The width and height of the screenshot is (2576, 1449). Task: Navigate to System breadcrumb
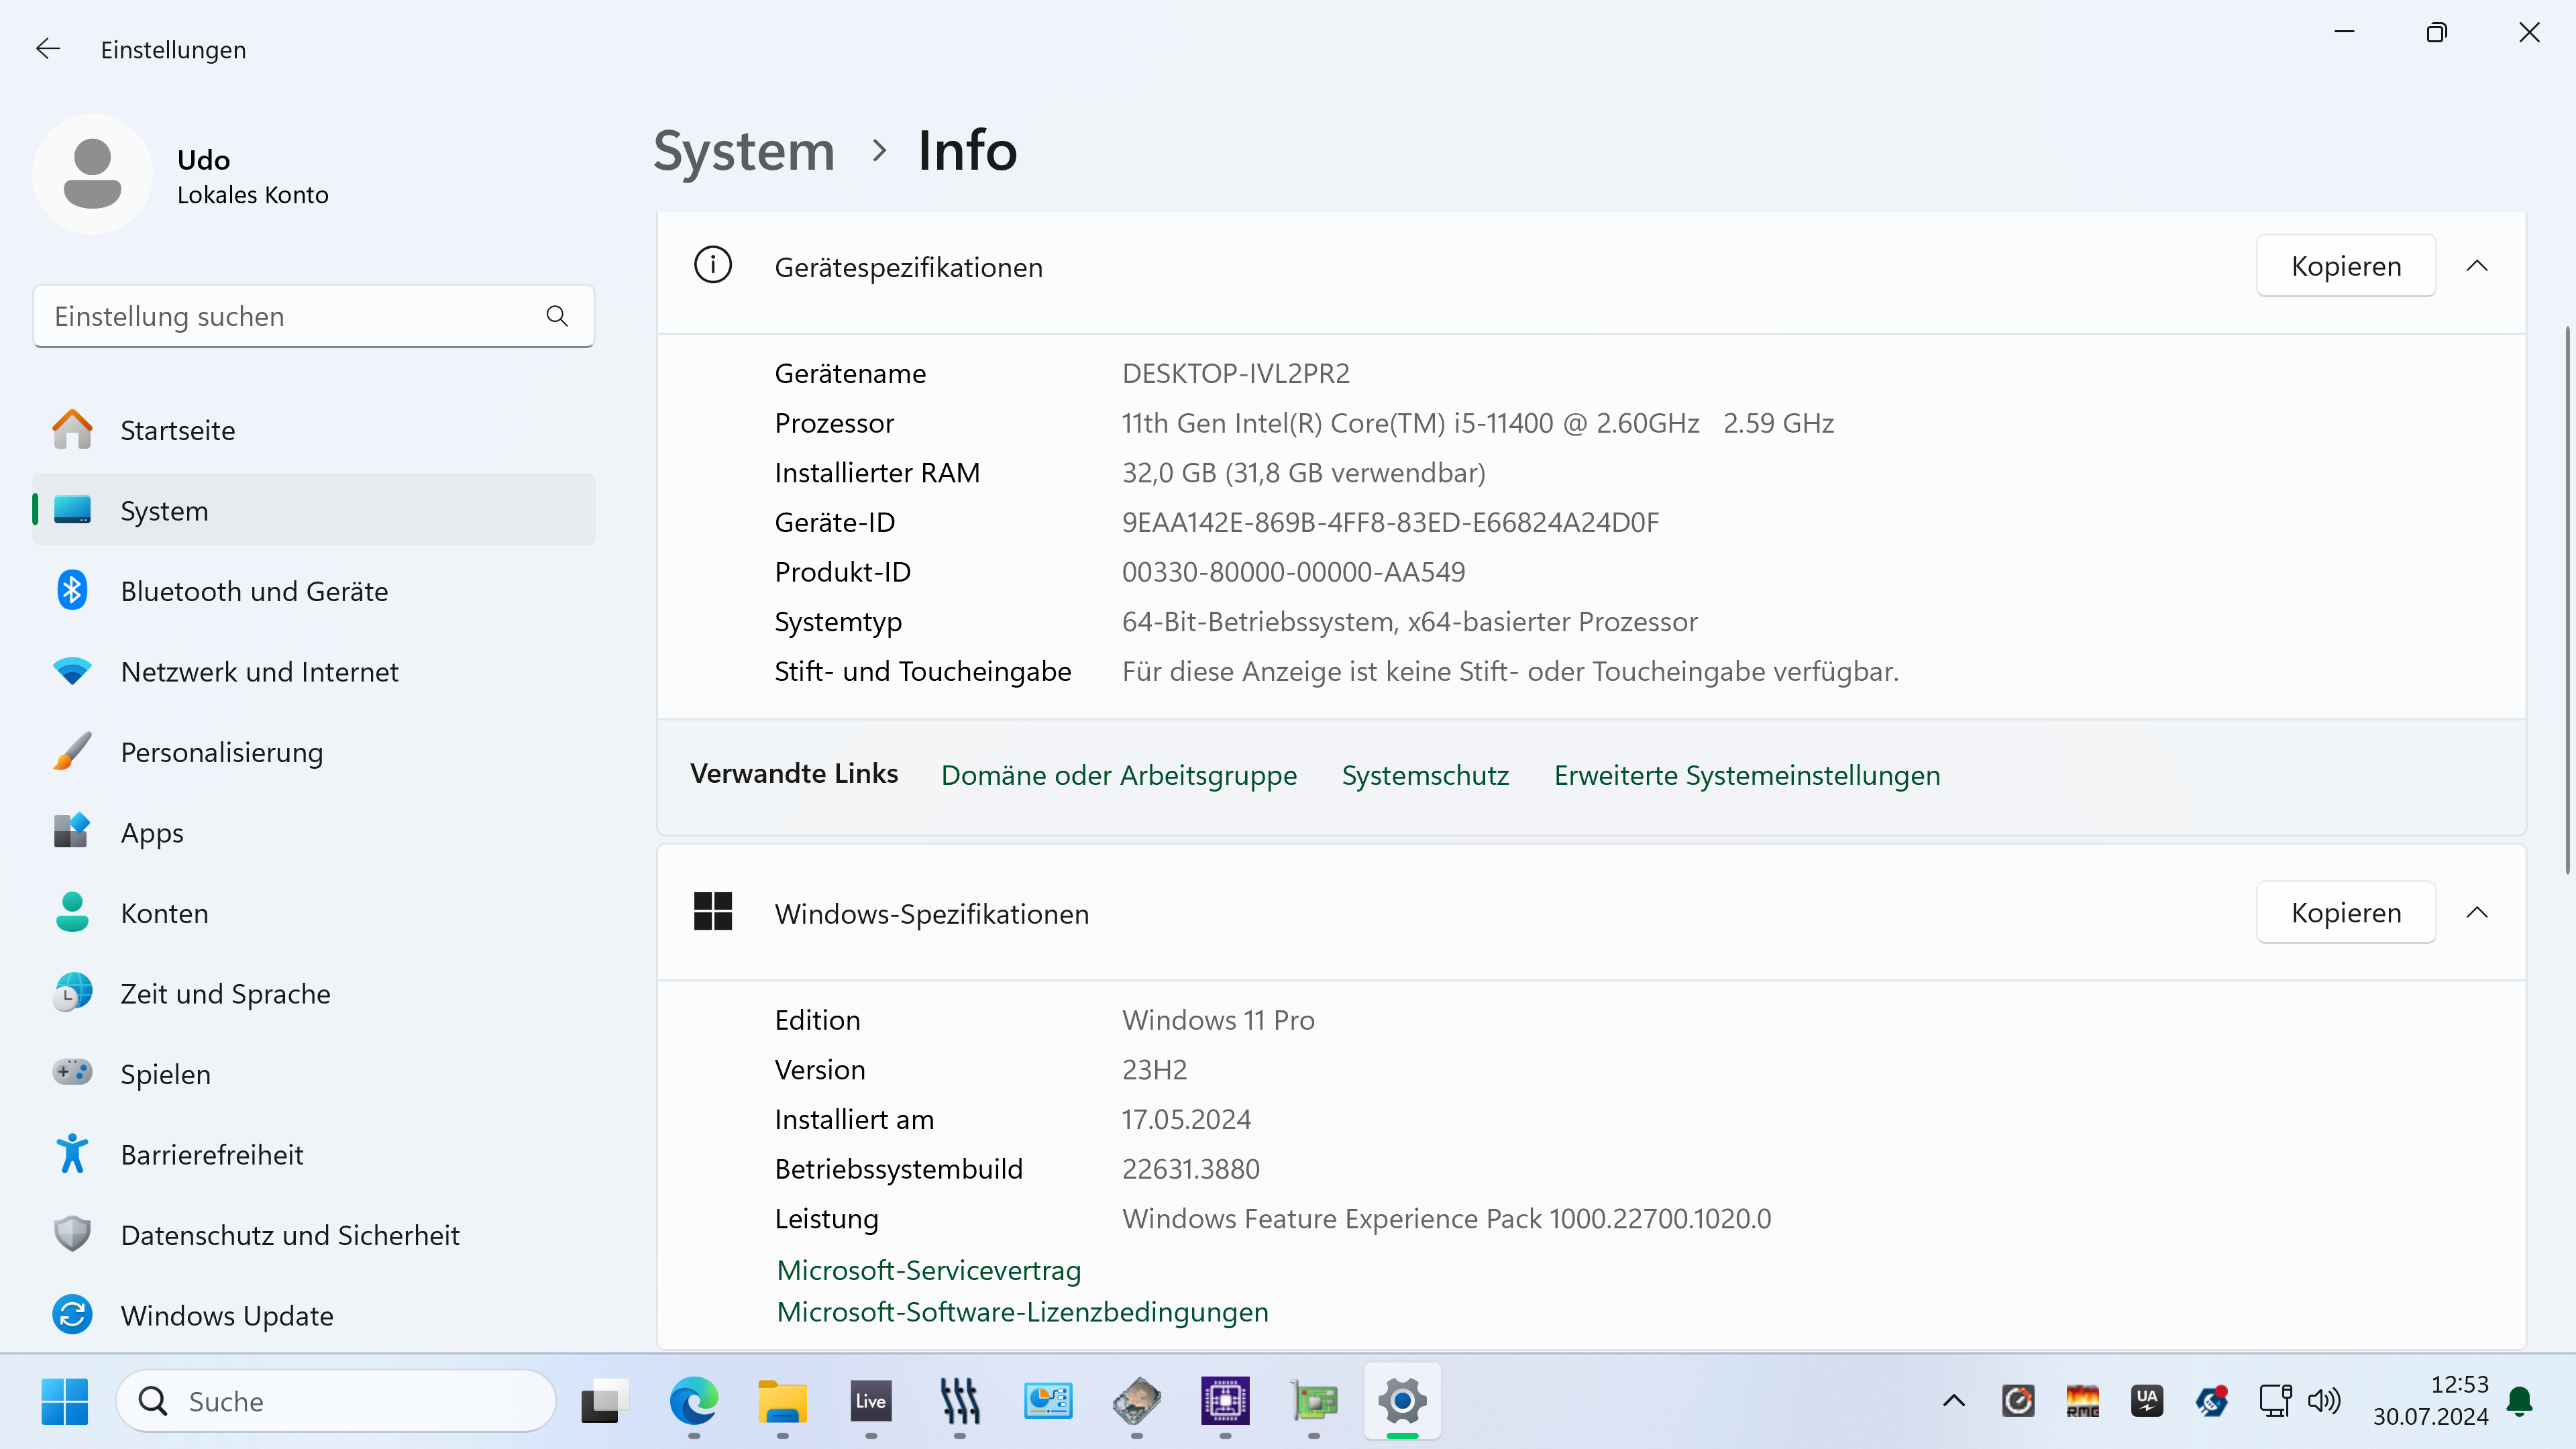point(743,151)
